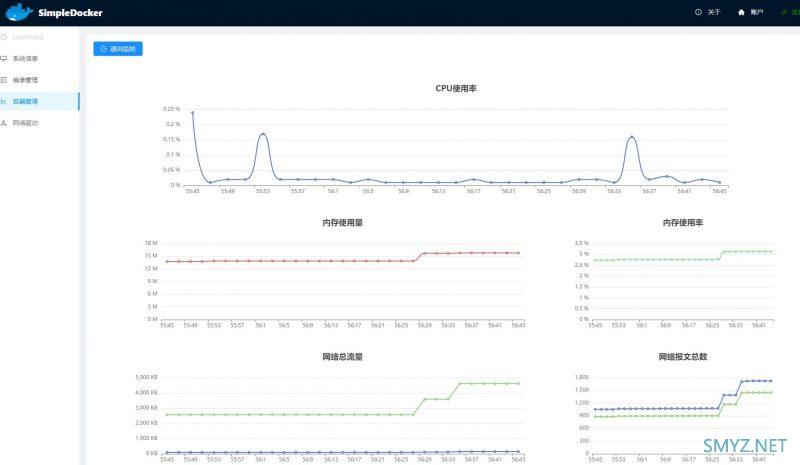
Task: Click the blue 退出监控 button
Action: (118, 49)
